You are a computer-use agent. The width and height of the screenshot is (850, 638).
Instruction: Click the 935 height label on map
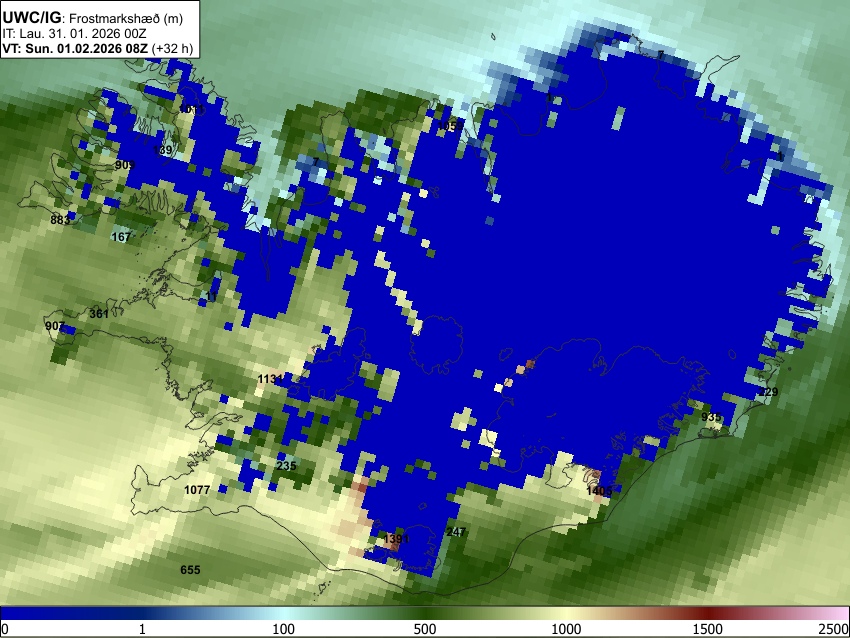711,417
